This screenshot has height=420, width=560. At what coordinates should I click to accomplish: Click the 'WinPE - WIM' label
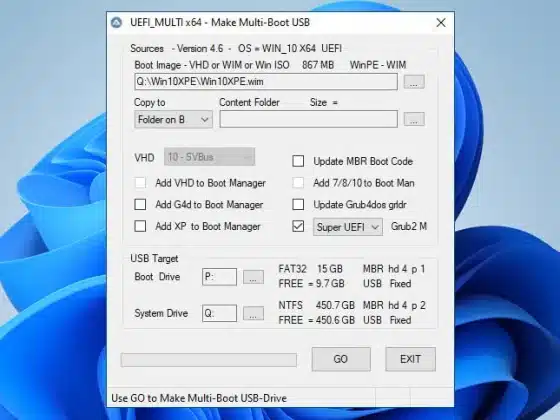[378, 65]
